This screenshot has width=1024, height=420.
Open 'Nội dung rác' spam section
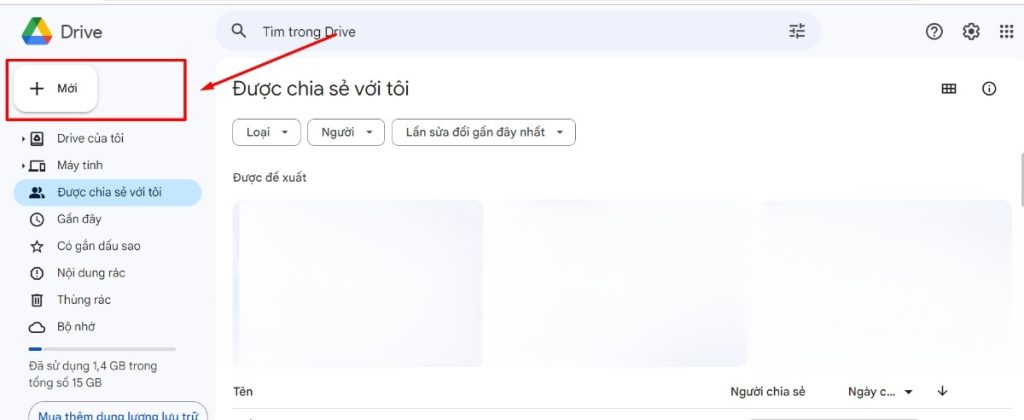(x=91, y=273)
